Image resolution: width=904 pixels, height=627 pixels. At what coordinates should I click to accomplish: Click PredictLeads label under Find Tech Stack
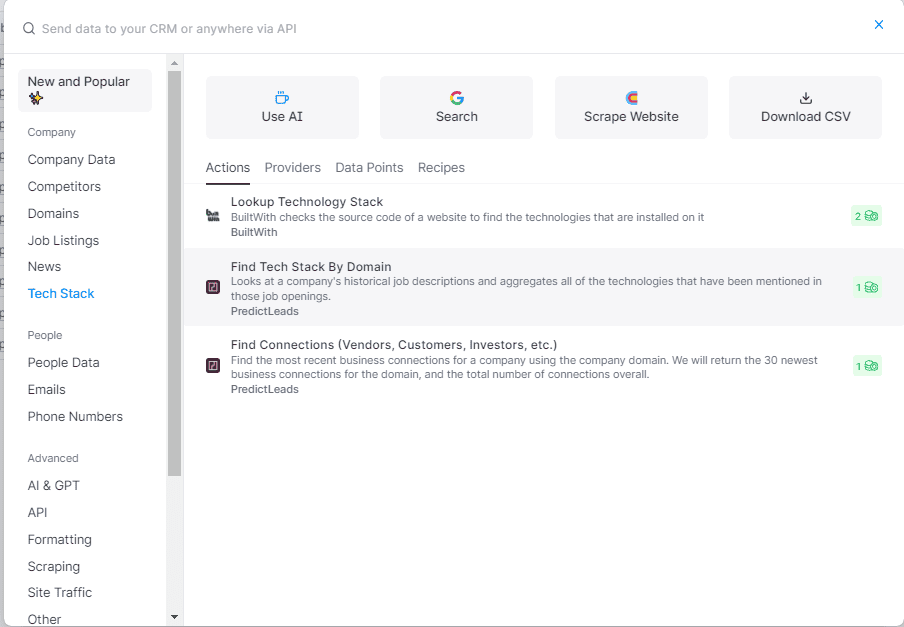click(265, 311)
